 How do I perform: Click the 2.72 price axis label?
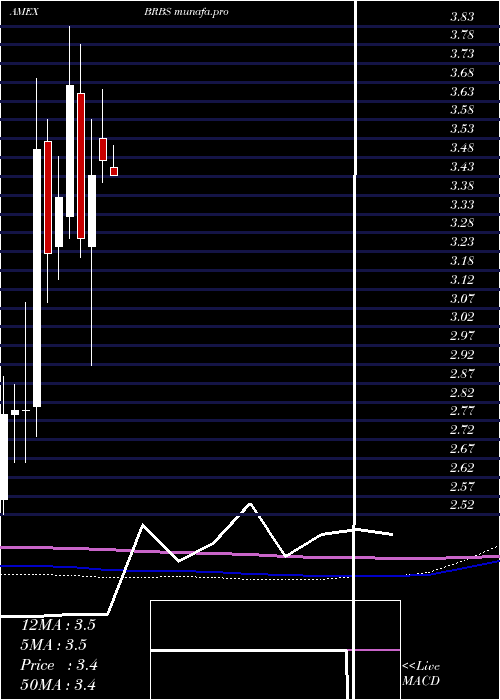click(x=462, y=429)
